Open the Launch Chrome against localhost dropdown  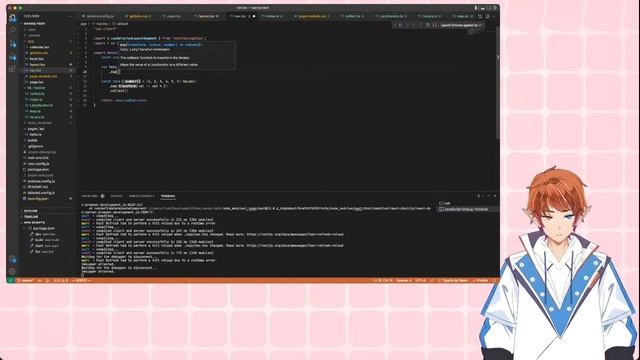(460, 25)
